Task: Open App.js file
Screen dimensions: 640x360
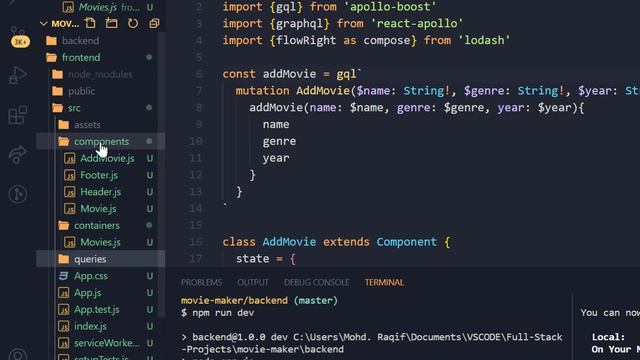Action: pos(87,293)
